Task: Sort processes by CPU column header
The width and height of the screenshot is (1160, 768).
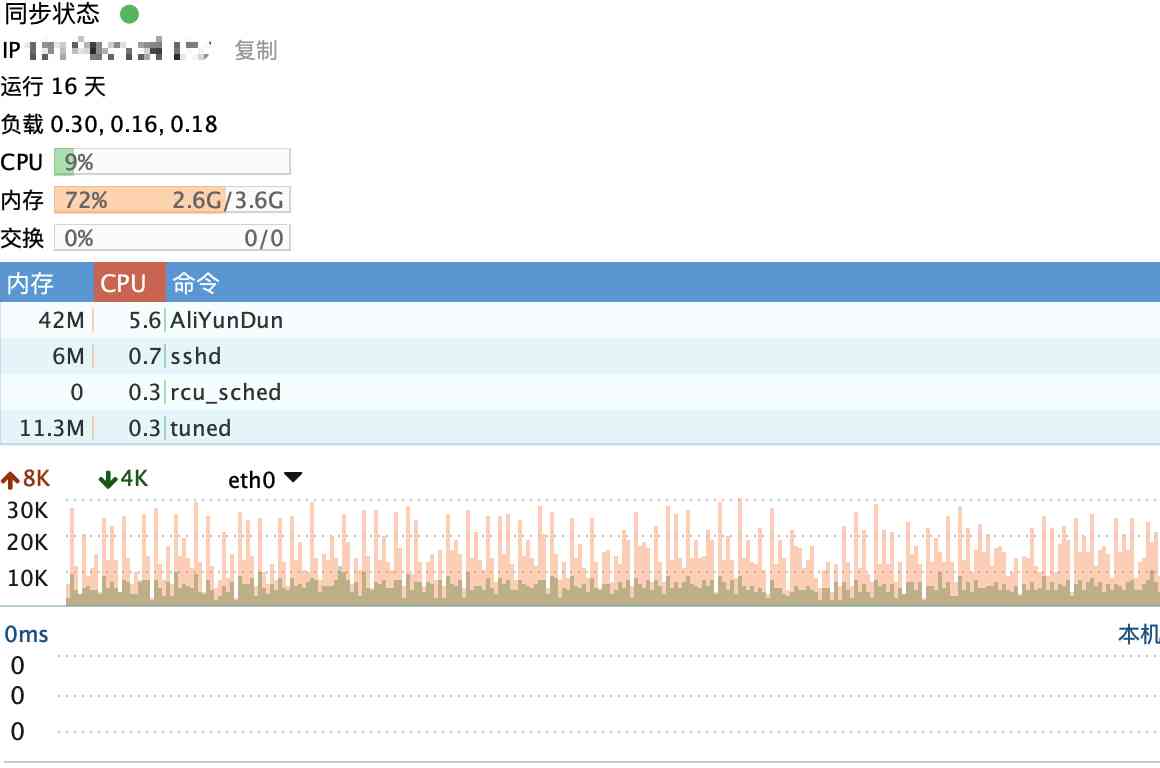Action: [x=129, y=282]
